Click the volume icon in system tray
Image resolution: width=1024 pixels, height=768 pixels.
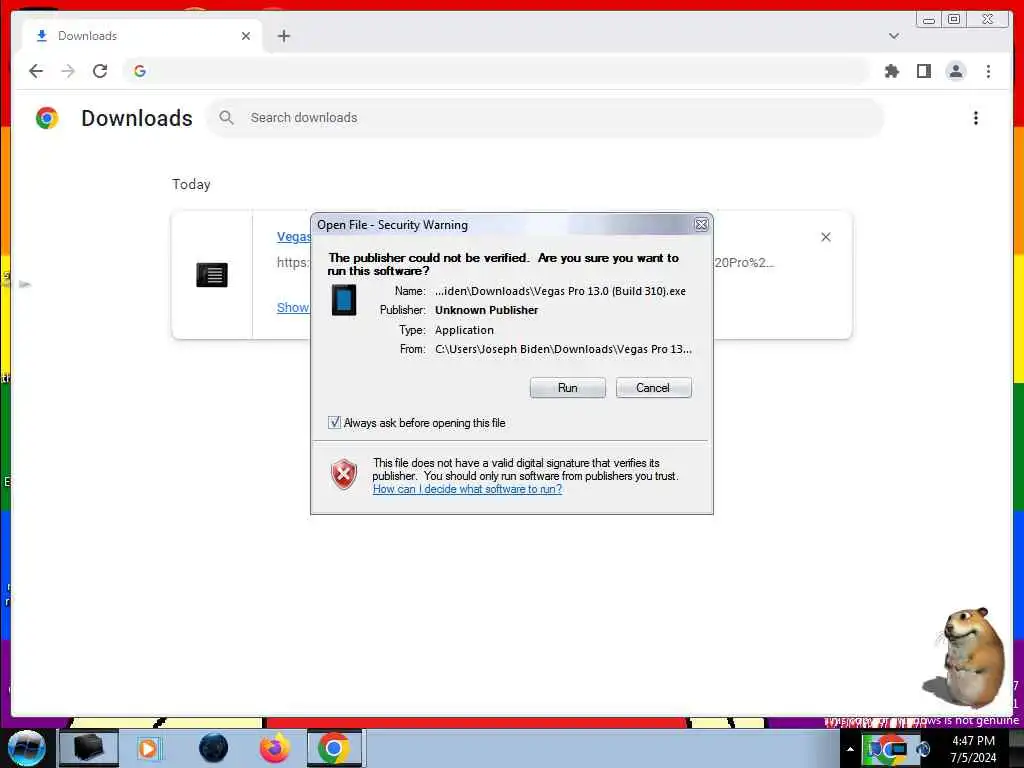click(x=923, y=749)
